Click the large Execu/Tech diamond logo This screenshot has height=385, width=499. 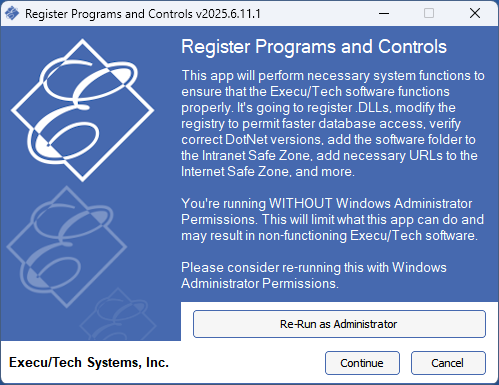(x=82, y=110)
